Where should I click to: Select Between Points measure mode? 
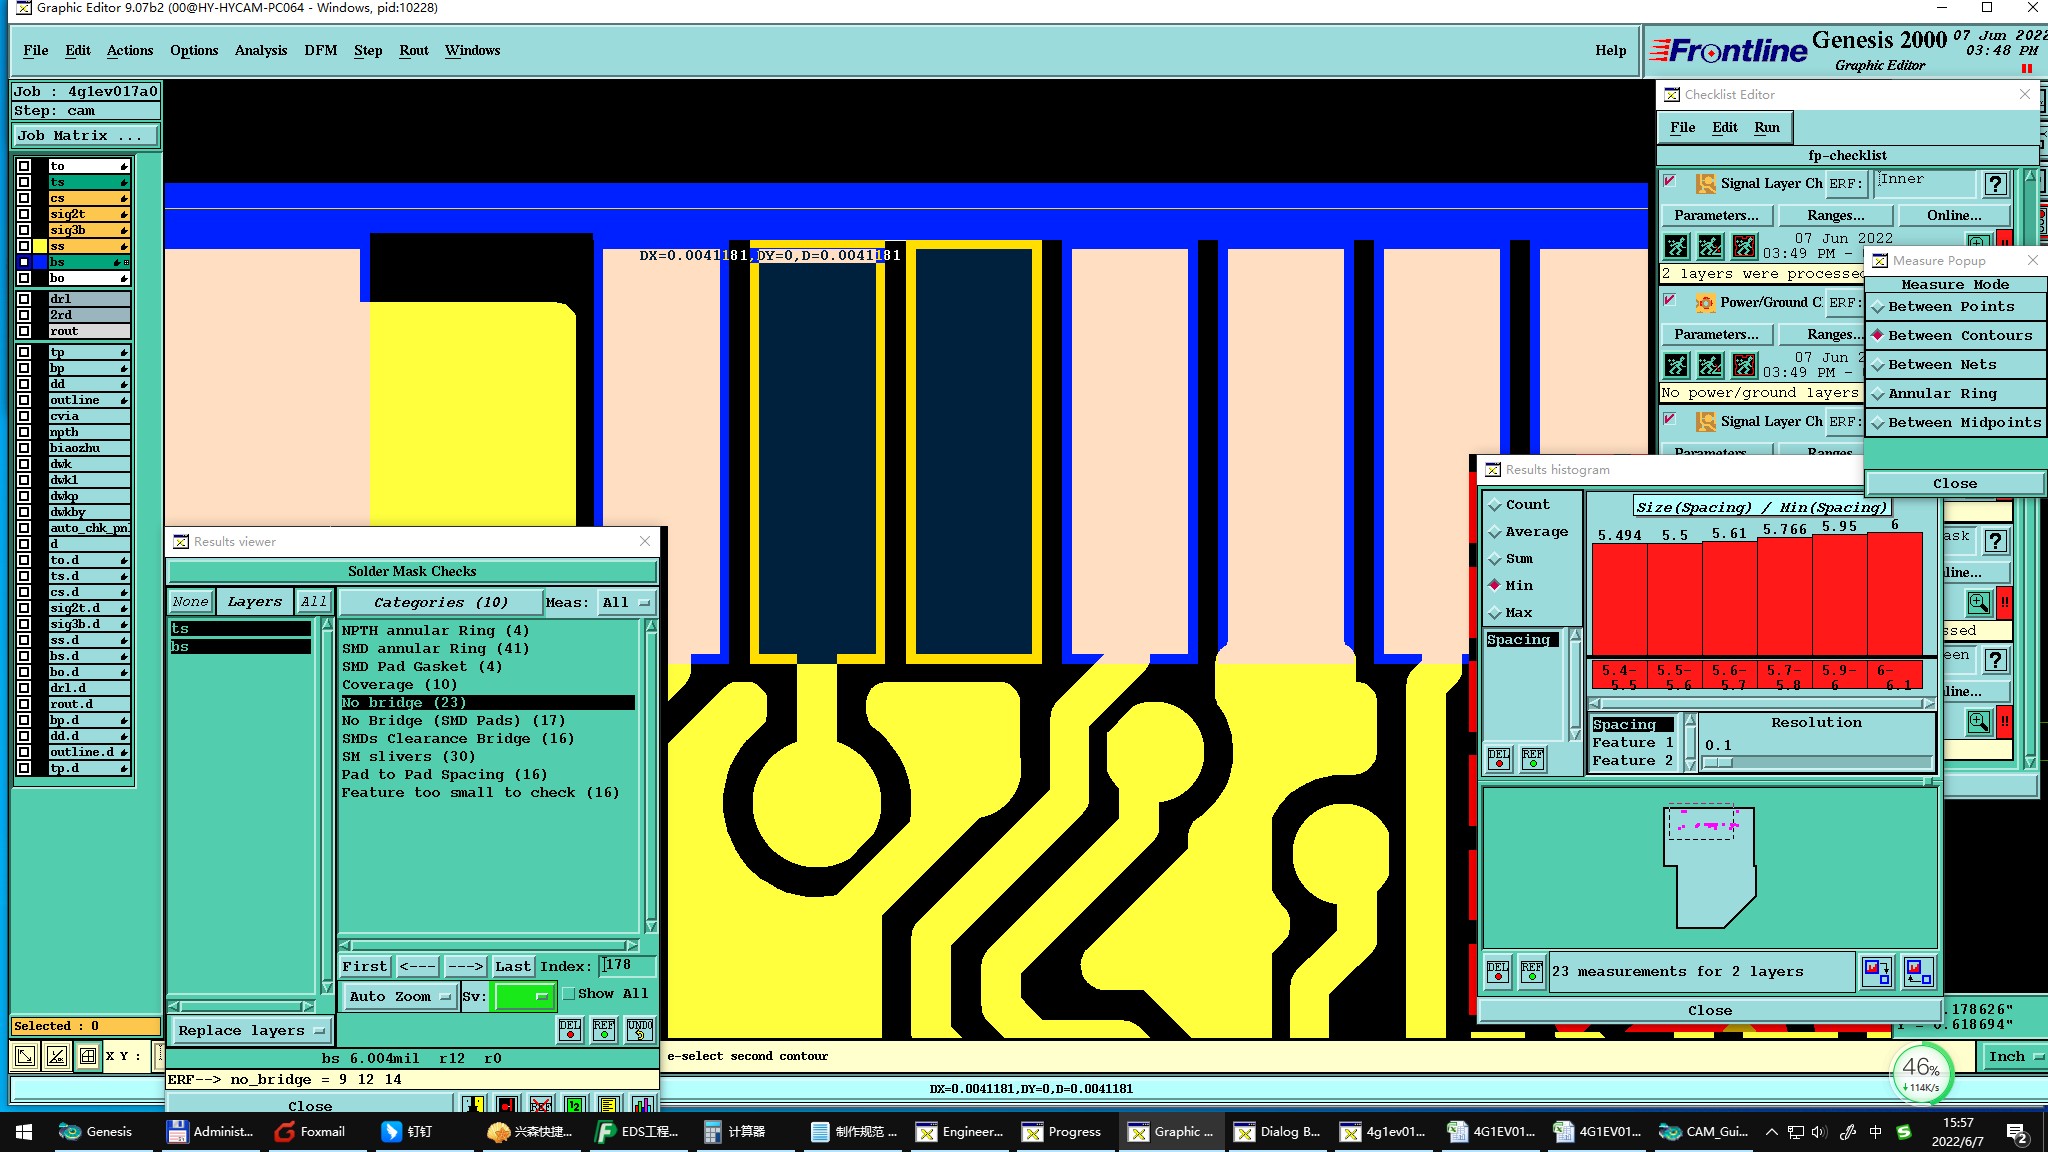[x=1951, y=307]
